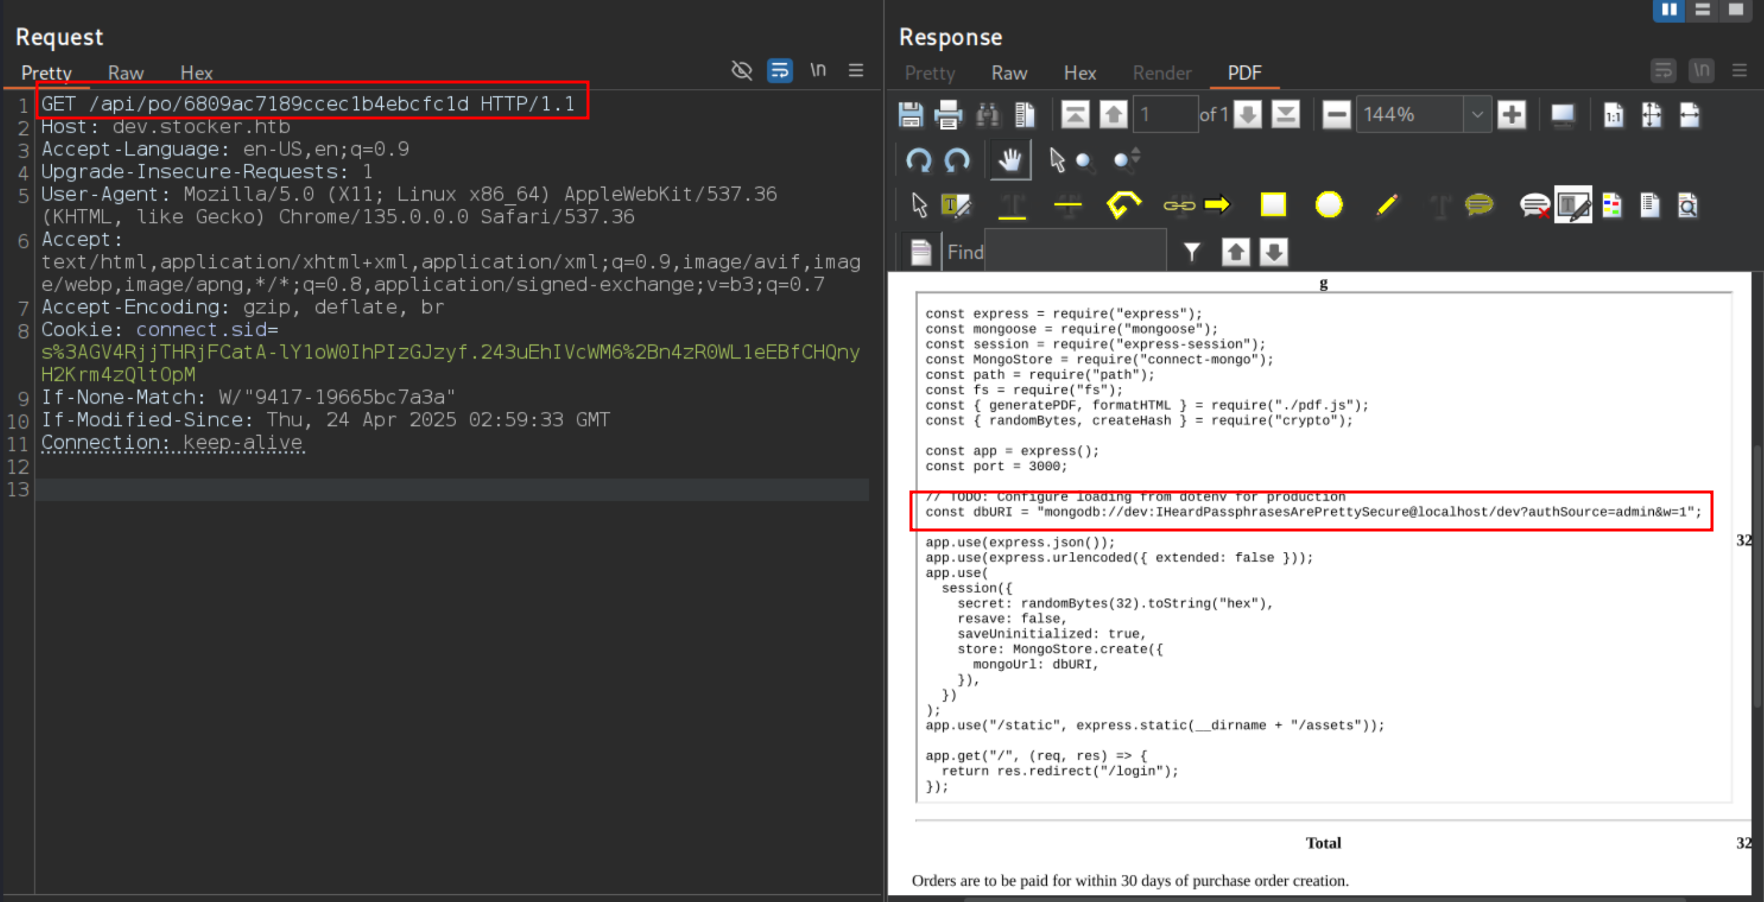Open the find filter options
The width and height of the screenshot is (1764, 902).
tap(1192, 251)
